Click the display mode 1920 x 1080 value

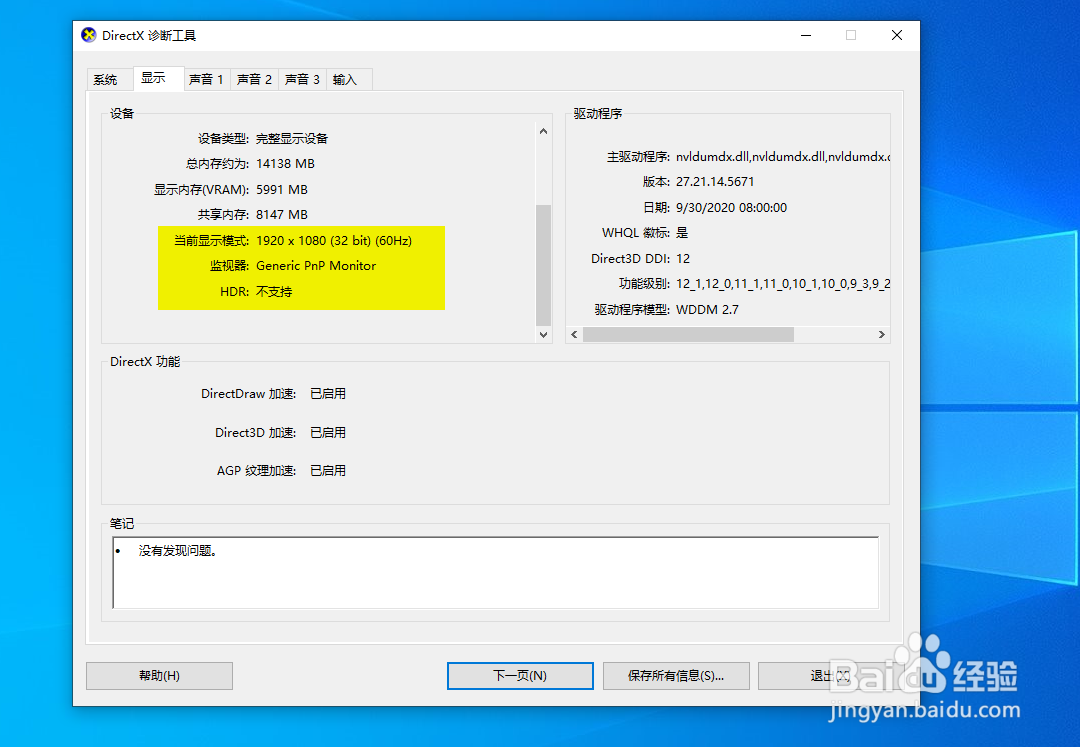click(x=334, y=241)
